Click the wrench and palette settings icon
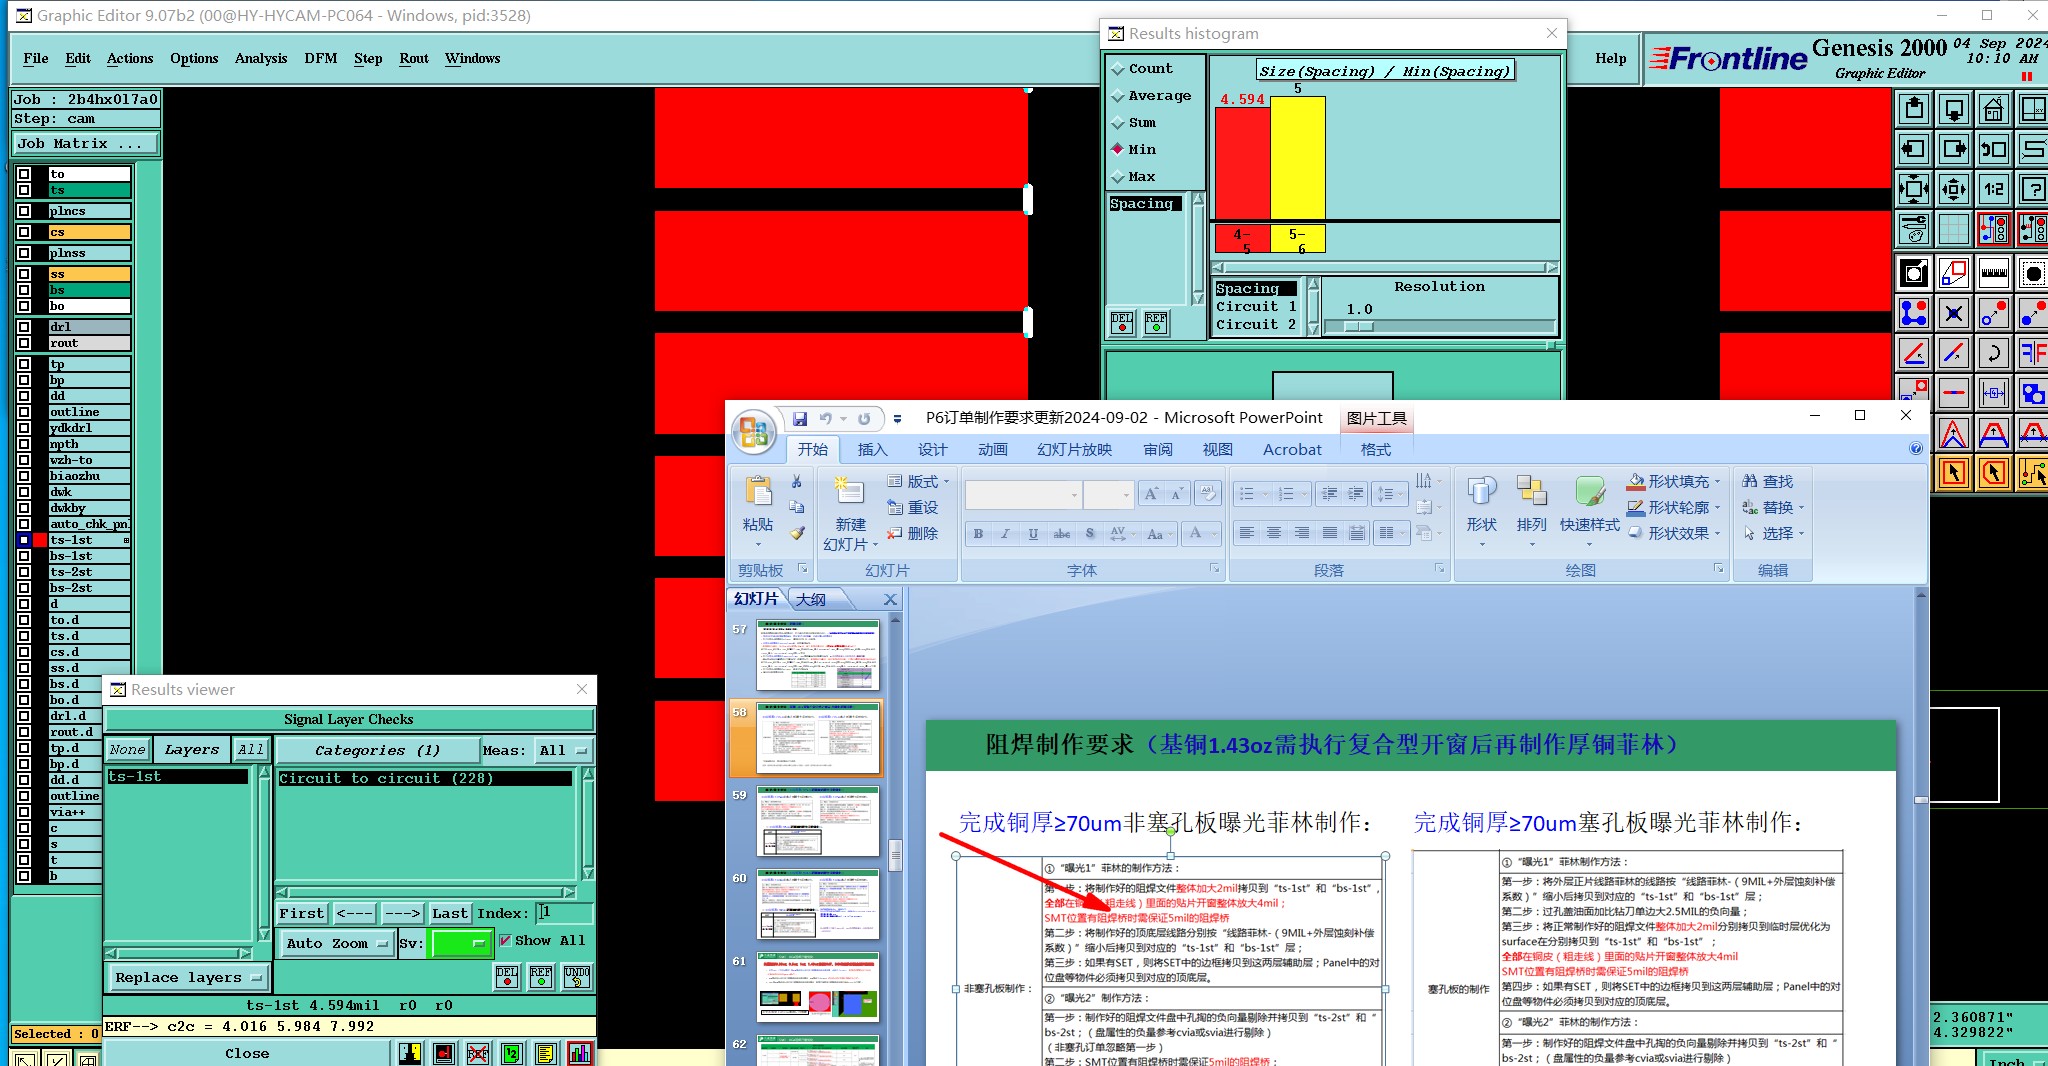This screenshot has width=2048, height=1066. [x=1913, y=229]
